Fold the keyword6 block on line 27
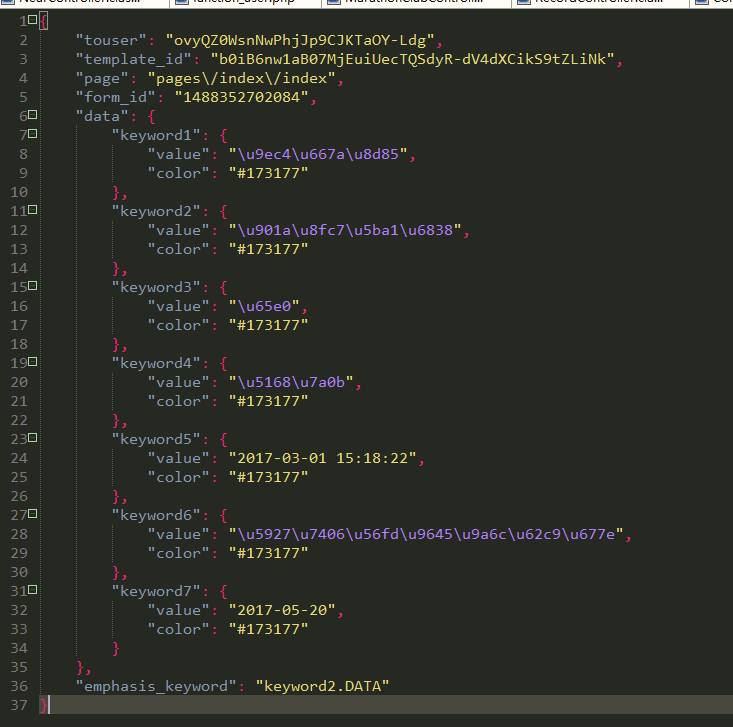The width and height of the screenshot is (733, 727). coord(32,514)
